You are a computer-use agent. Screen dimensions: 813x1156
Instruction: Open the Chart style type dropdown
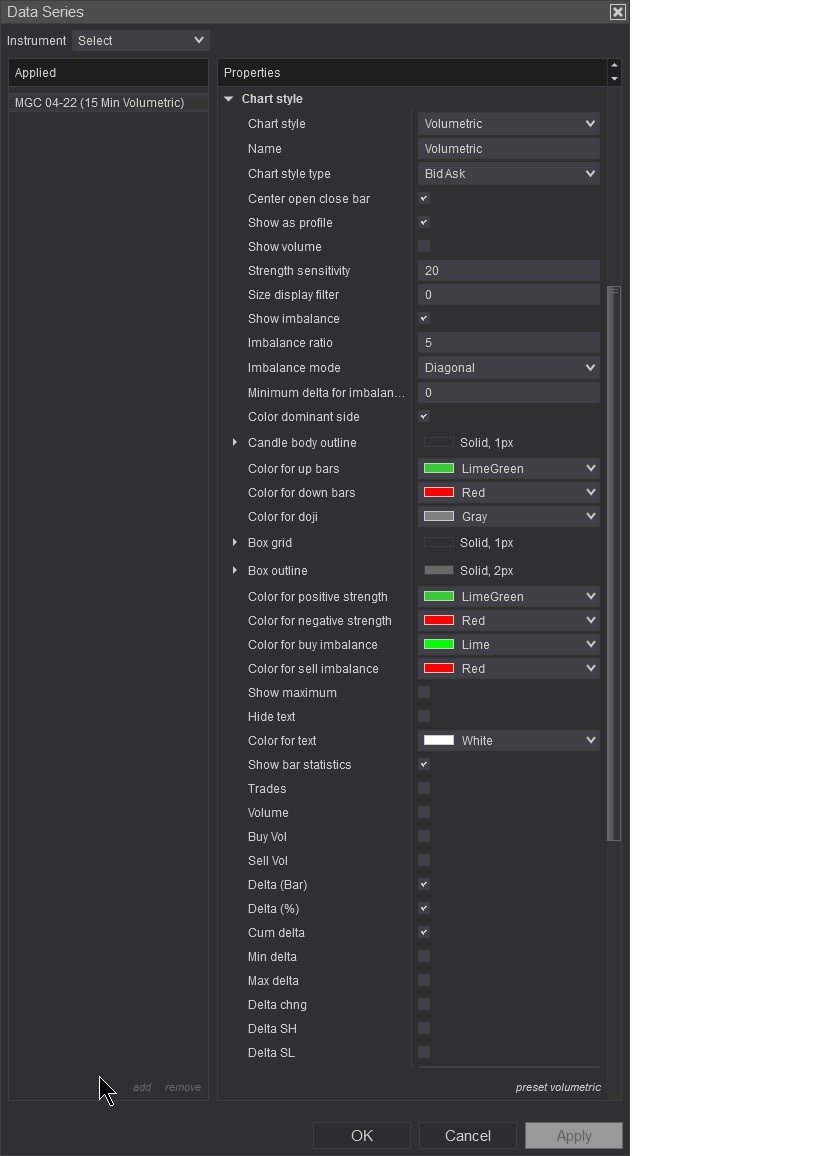coord(509,173)
